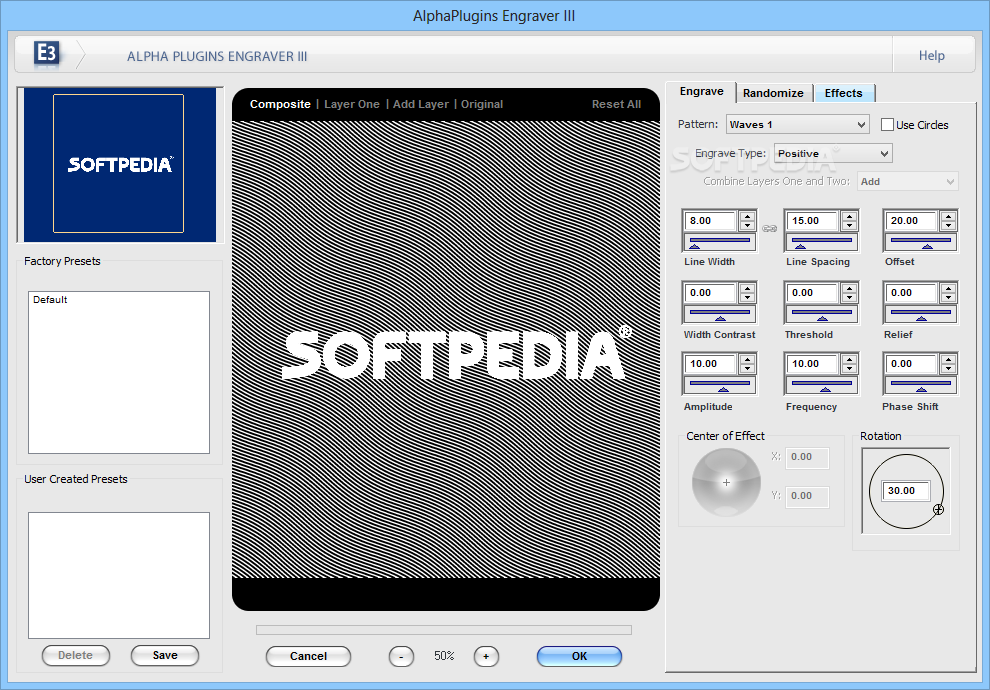The image size is (990, 690).
Task: Click the Cancel button
Action: (308, 656)
